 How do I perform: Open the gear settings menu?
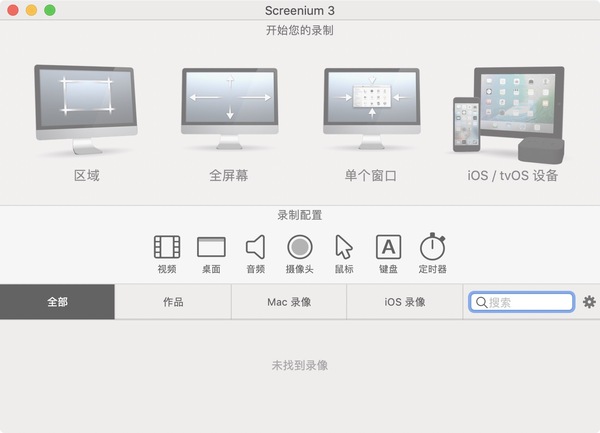pyautogui.click(x=589, y=302)
